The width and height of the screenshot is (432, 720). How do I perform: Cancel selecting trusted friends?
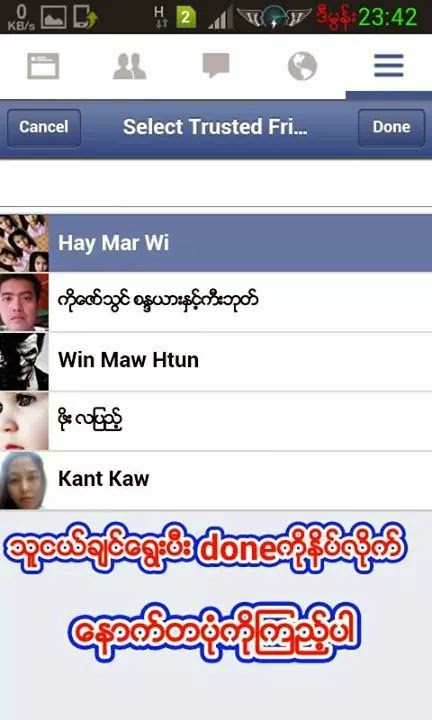pos(44,127)
